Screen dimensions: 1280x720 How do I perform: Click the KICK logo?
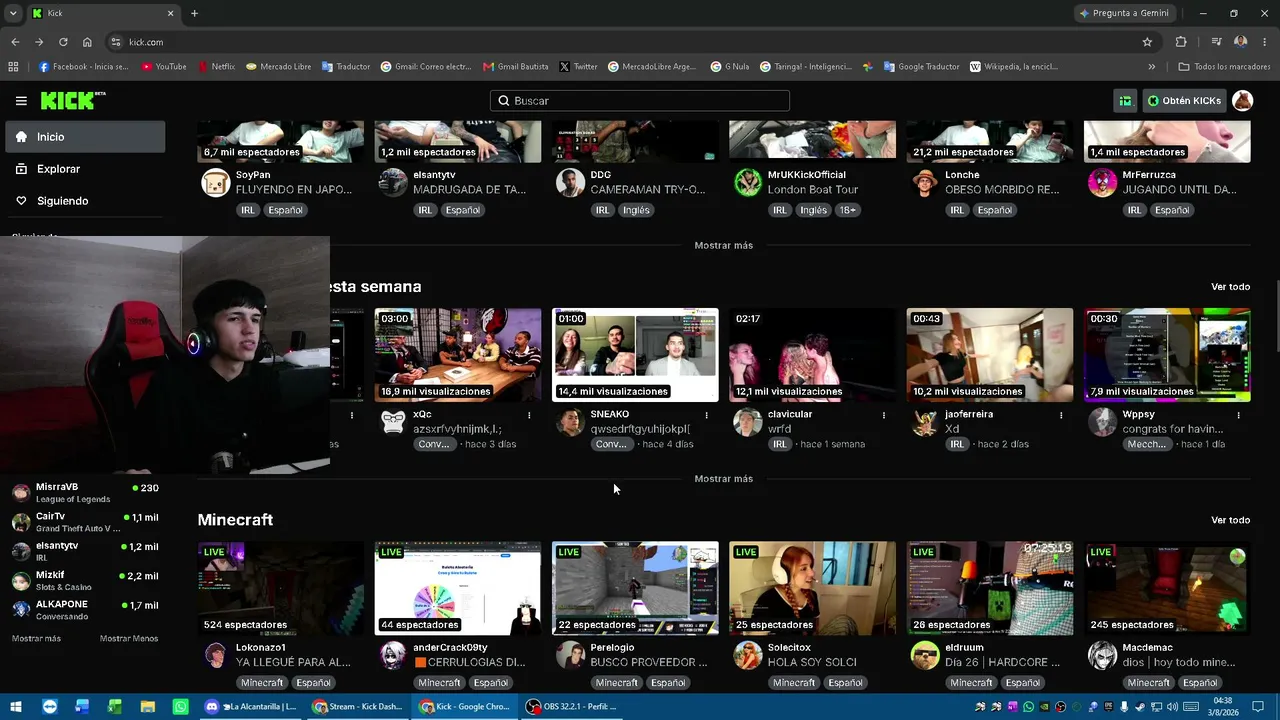[x=73, y=101]
